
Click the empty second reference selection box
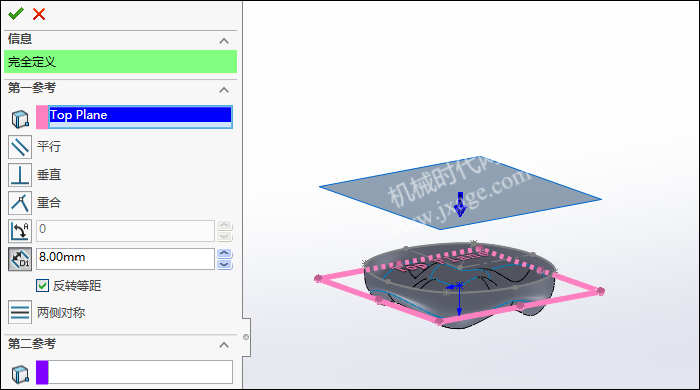pos(134,372)
